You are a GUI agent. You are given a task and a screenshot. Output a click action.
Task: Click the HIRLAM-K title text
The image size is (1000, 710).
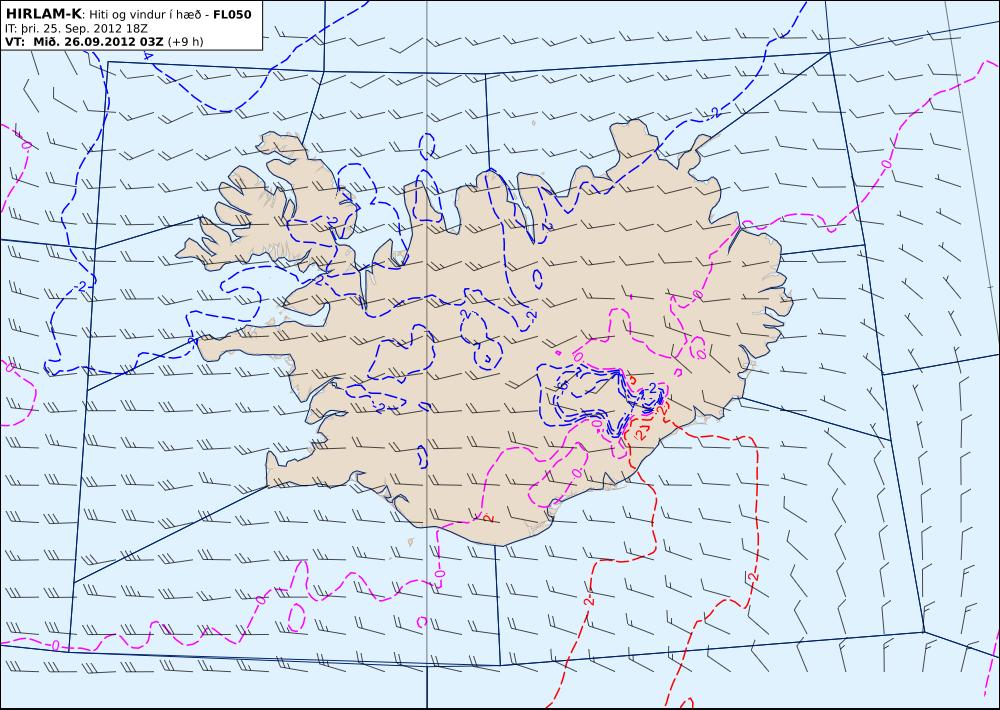[x=43, y=14]
